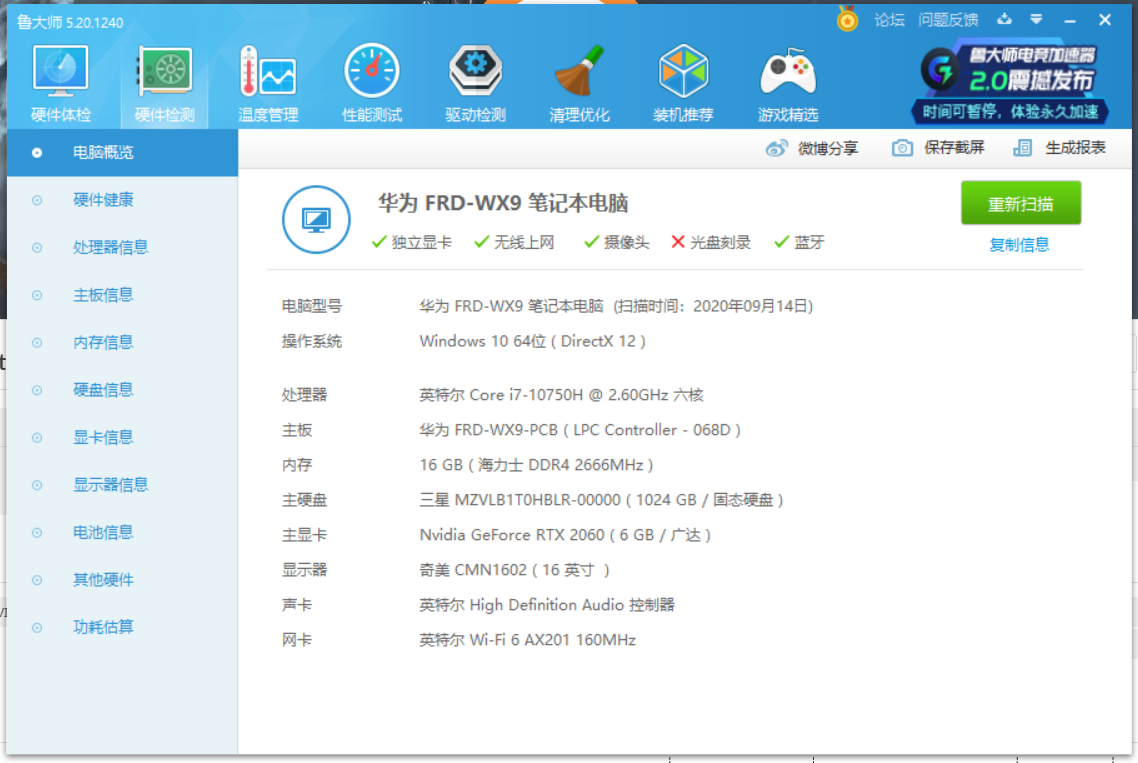The image size is (1138, 763).
Task: Click the Wi-Fi 6 AX201 160MHz value
Action: click(527, 640)
